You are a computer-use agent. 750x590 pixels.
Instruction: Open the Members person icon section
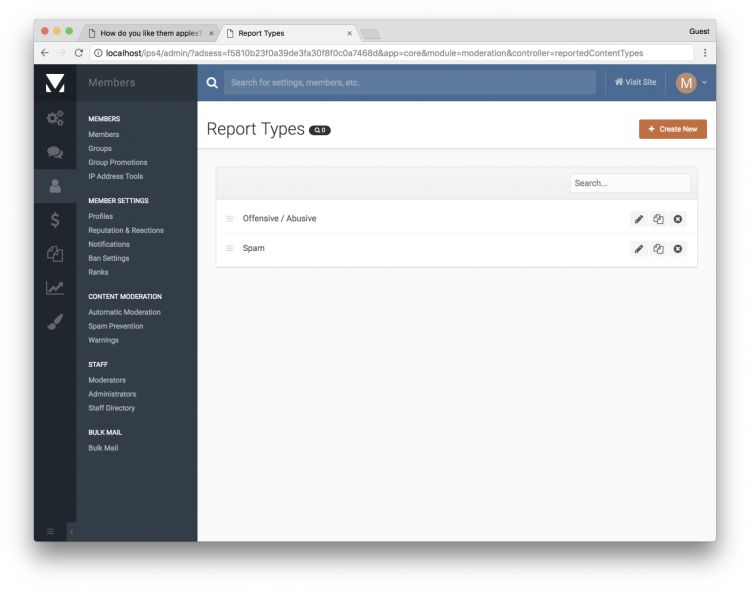point(55,186)
